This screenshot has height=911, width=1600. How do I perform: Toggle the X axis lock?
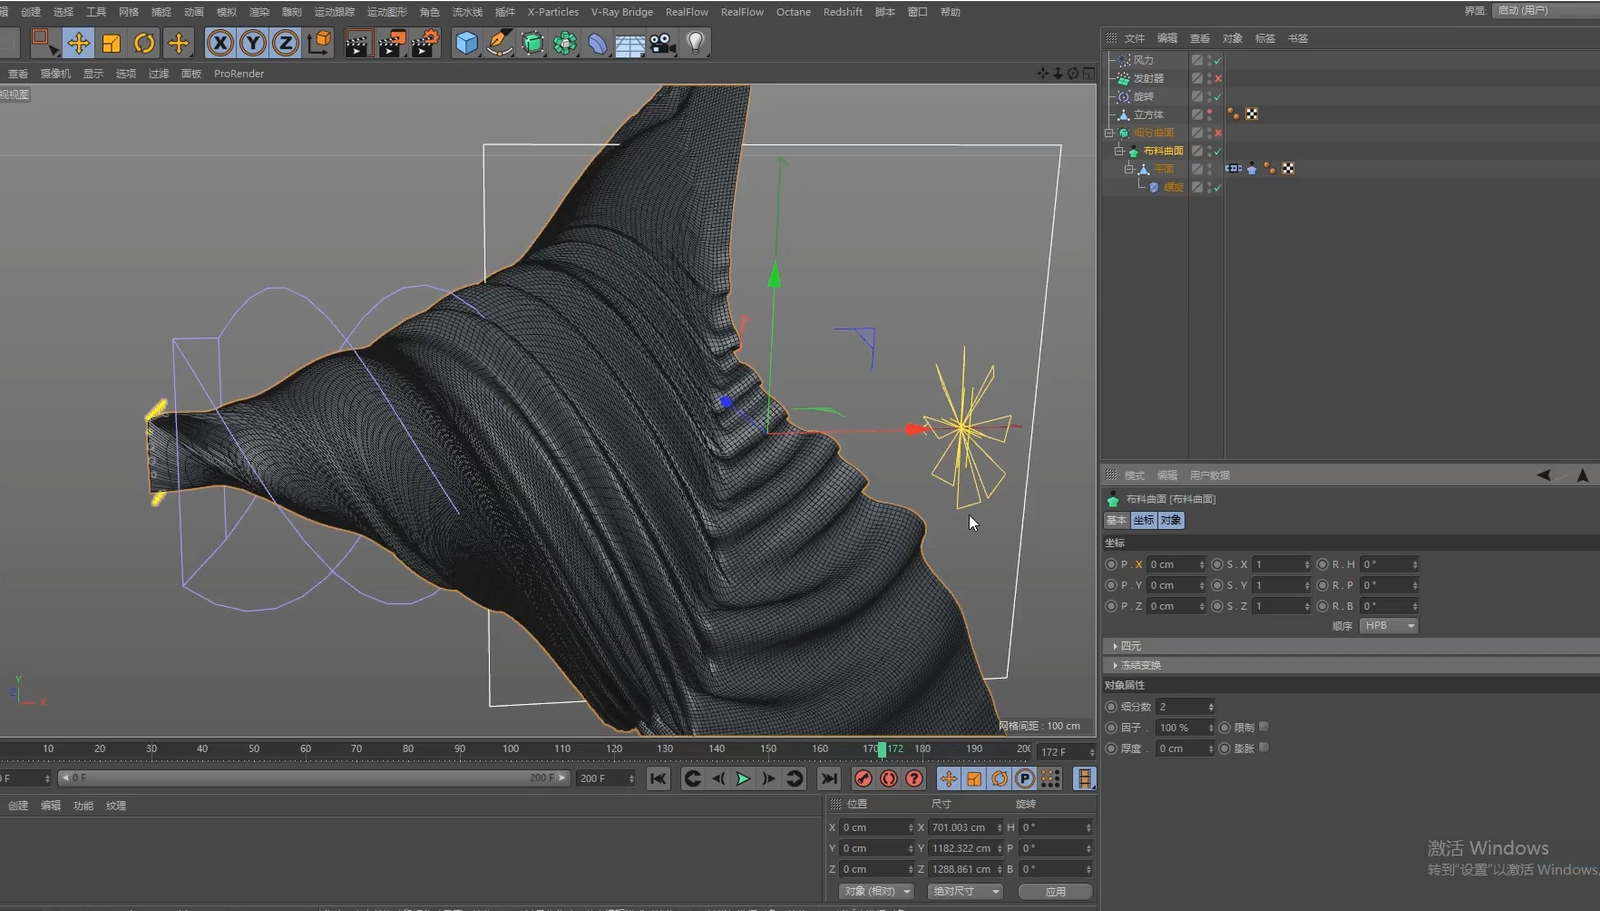pyautogui.click(x=220, y=43)
